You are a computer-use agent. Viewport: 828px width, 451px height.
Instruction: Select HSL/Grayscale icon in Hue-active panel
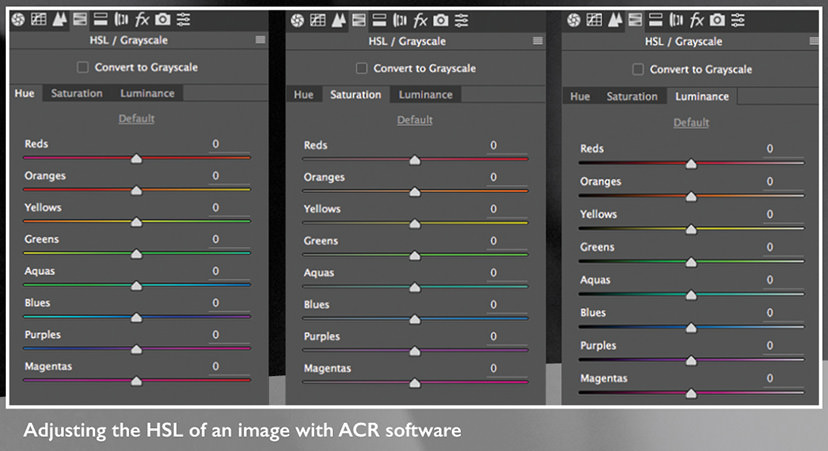point(80,20)
